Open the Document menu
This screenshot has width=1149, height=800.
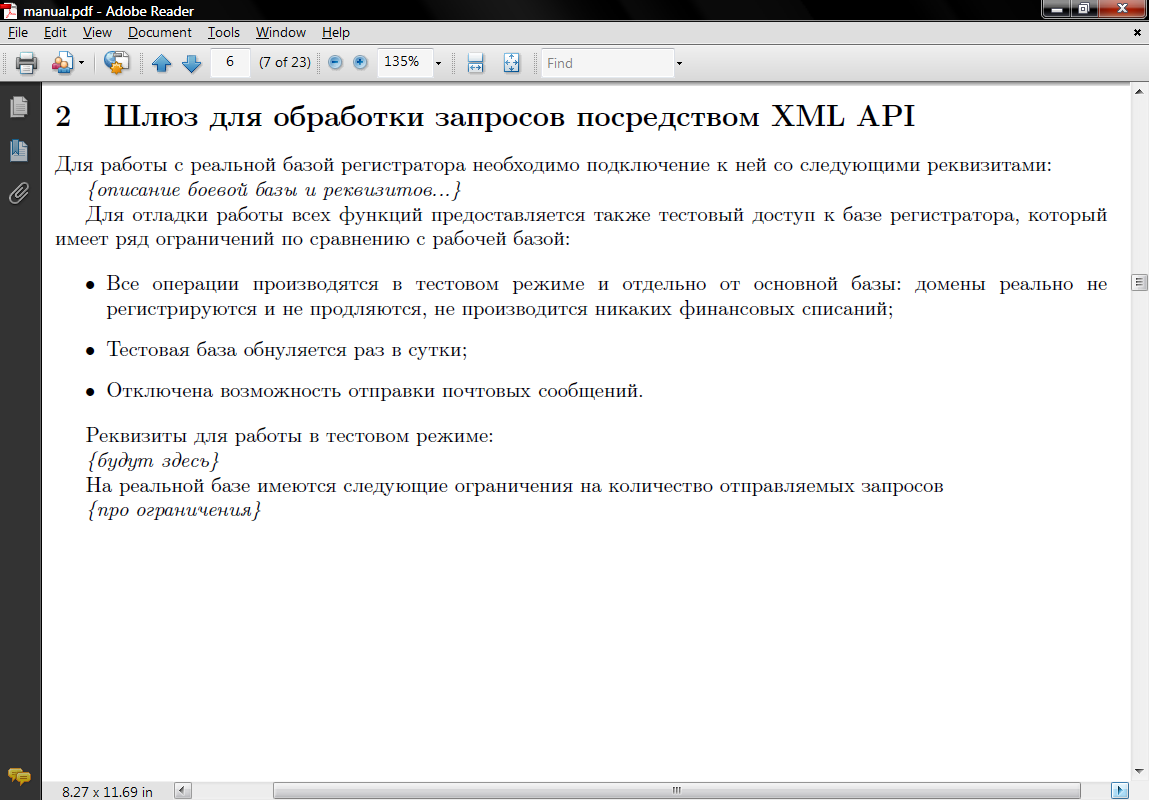point(160,33)
